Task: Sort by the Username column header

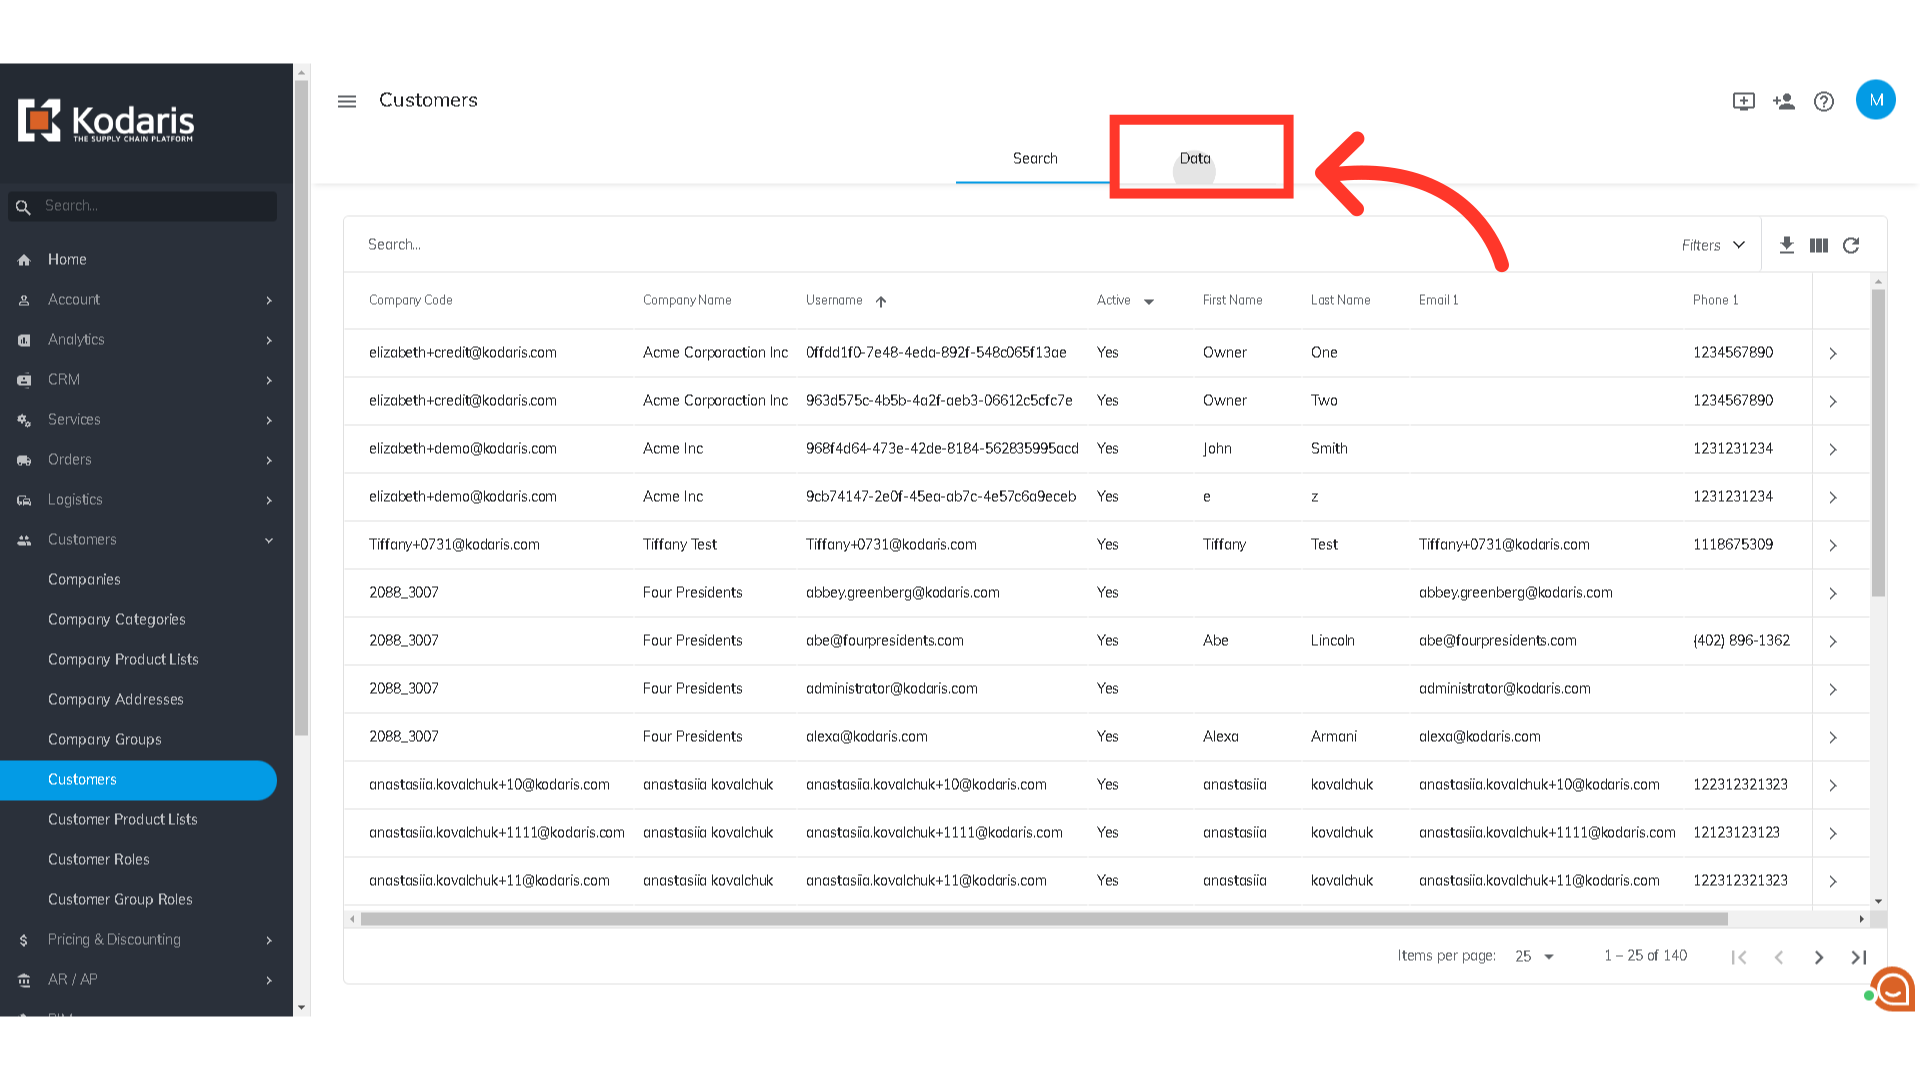Action: pos(834,300)
